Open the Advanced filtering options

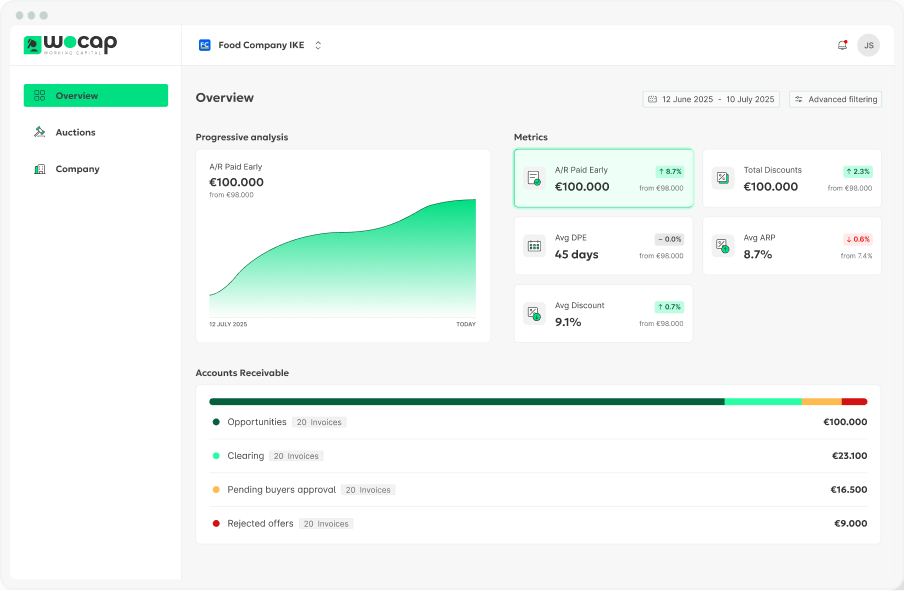click(835, 99)
